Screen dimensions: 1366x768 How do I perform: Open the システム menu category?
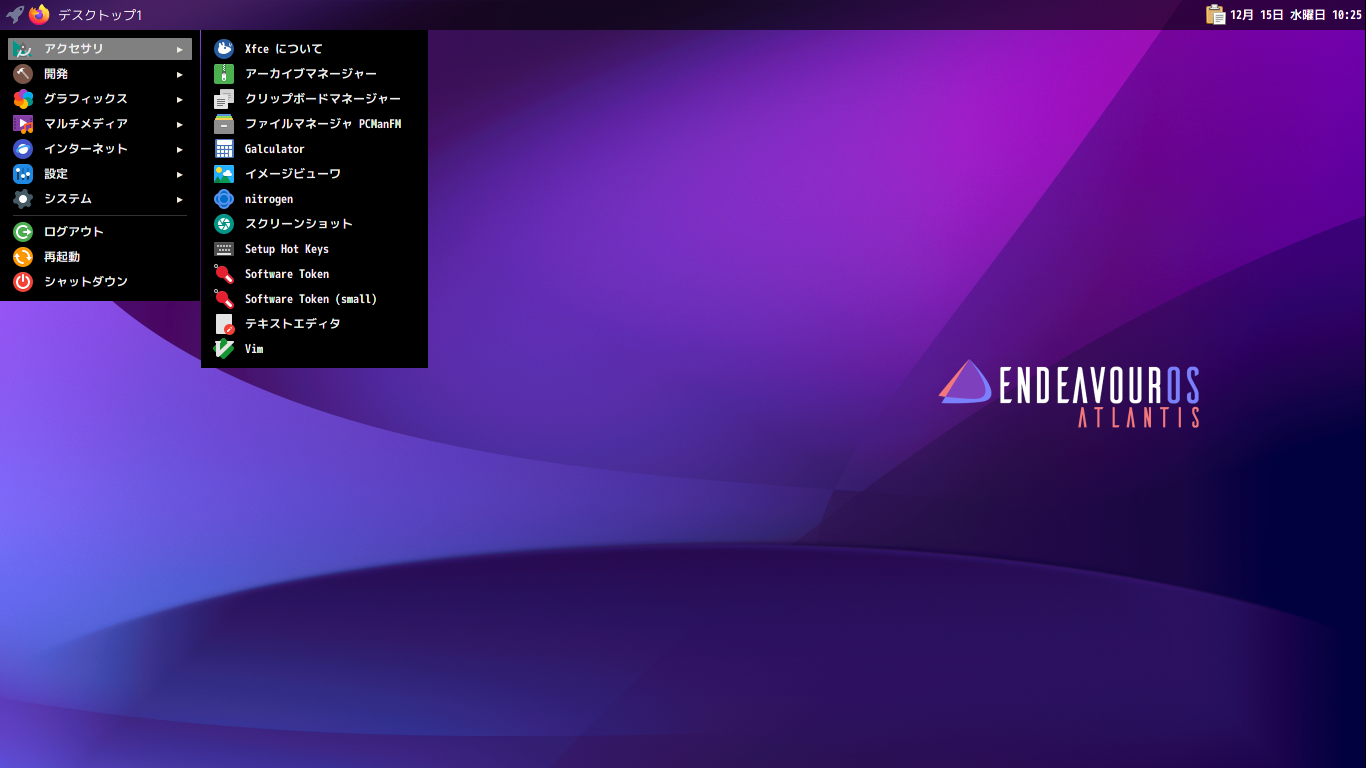100,199
